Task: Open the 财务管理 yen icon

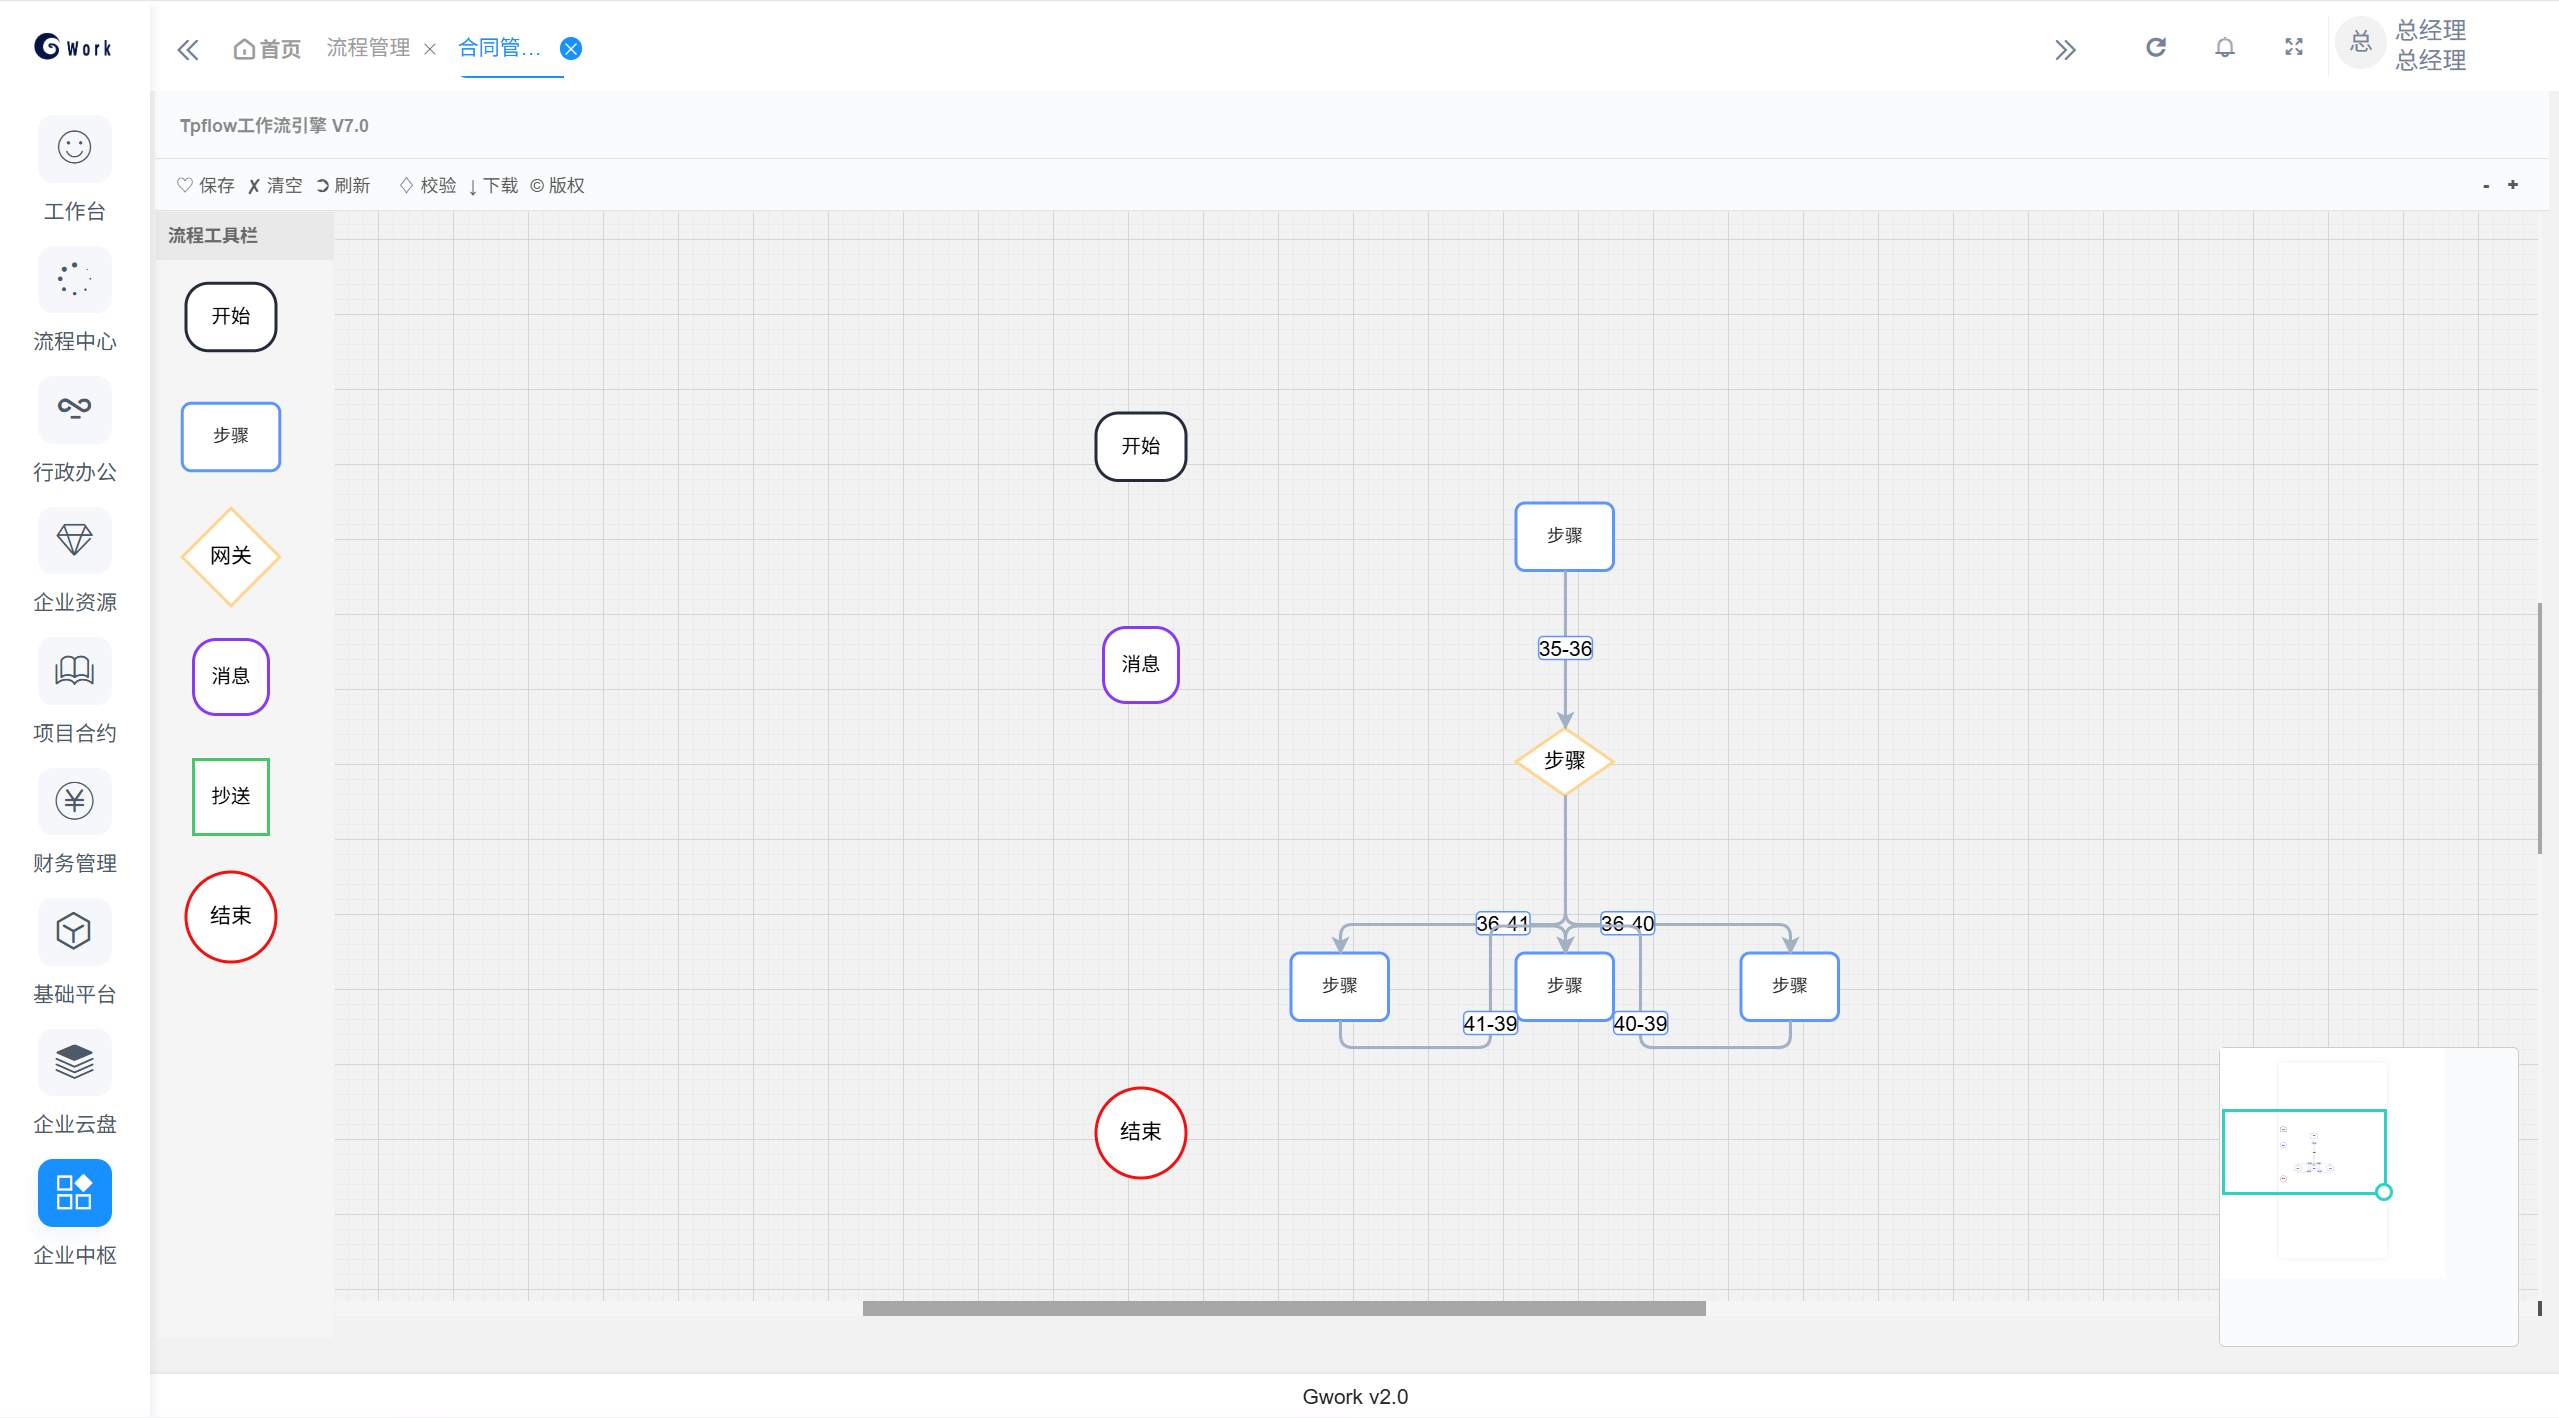Action: point(74,801)
